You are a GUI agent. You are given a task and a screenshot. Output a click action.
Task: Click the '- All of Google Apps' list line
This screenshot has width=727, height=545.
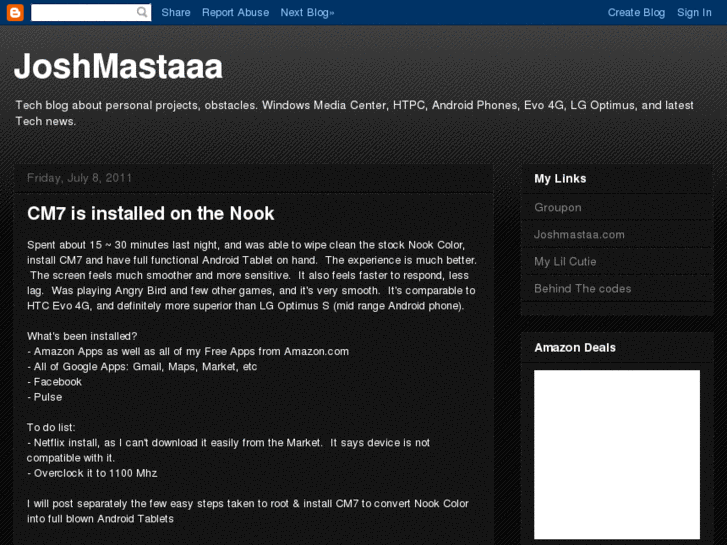click(142, 366)
